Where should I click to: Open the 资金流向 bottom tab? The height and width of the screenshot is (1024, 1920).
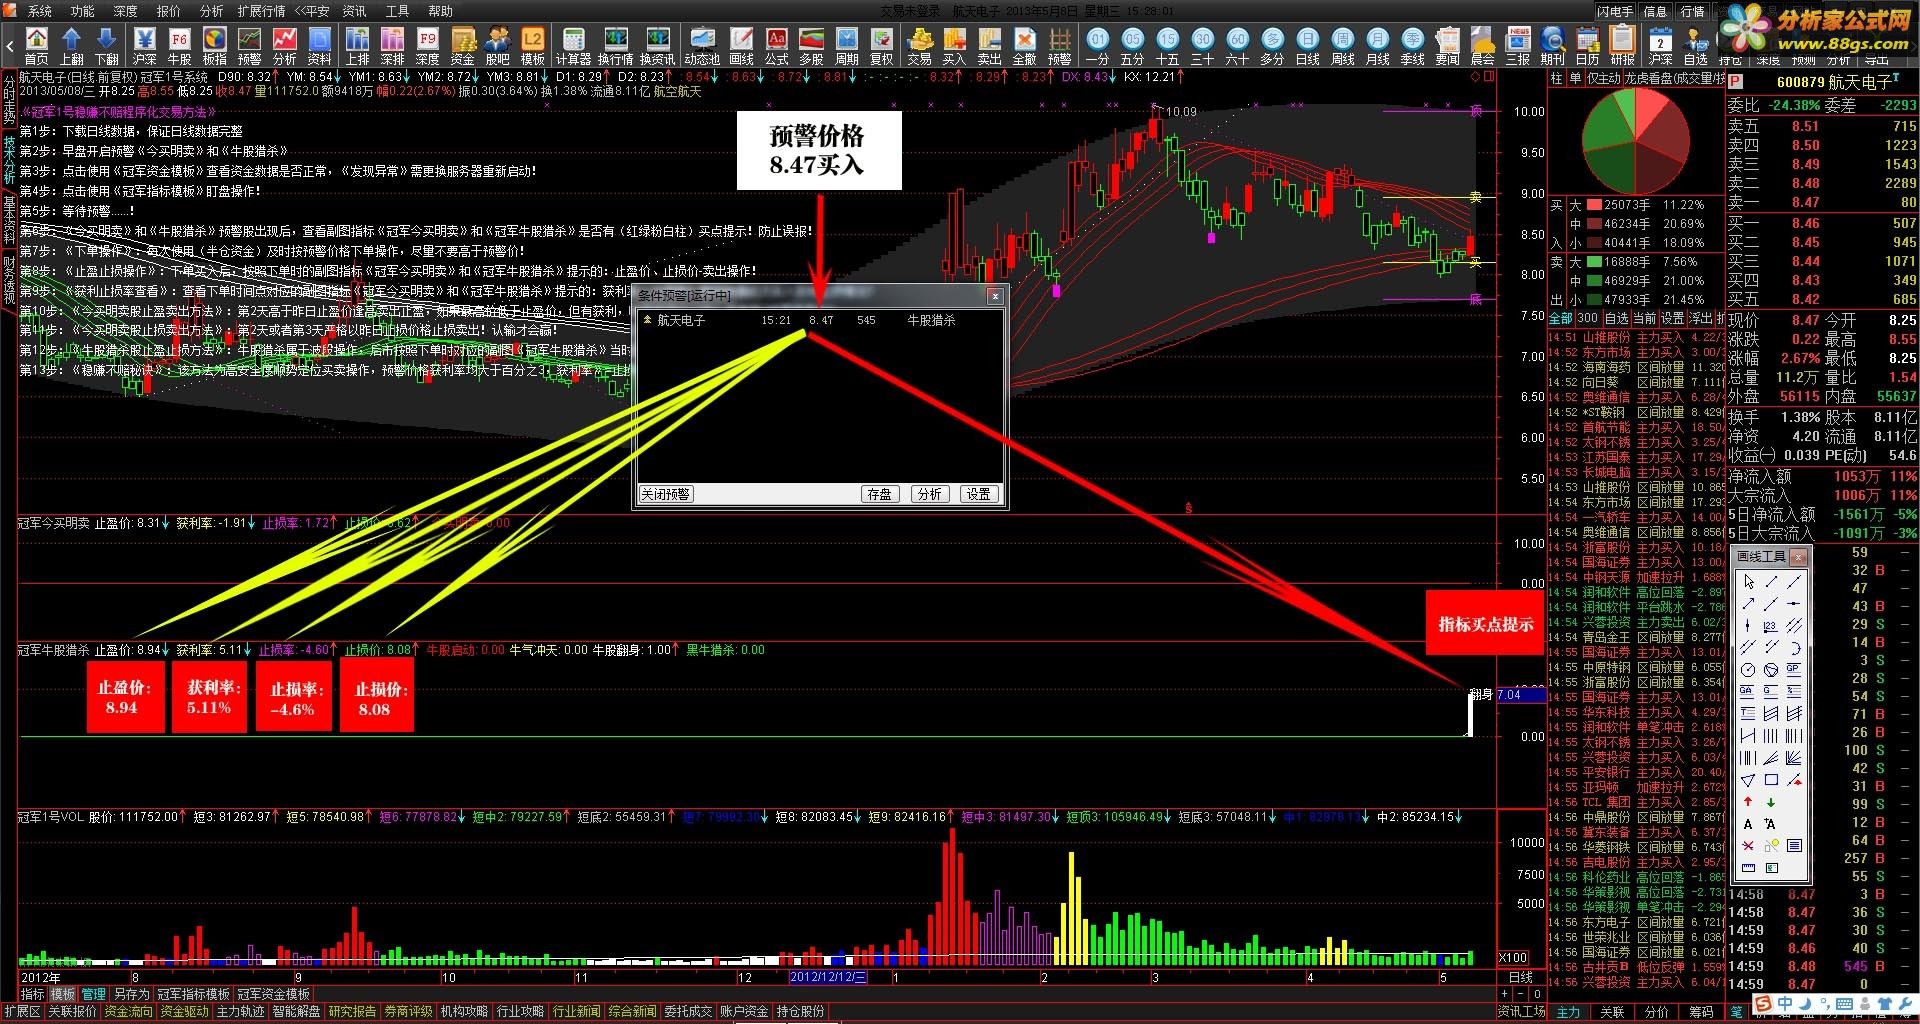129,1011
